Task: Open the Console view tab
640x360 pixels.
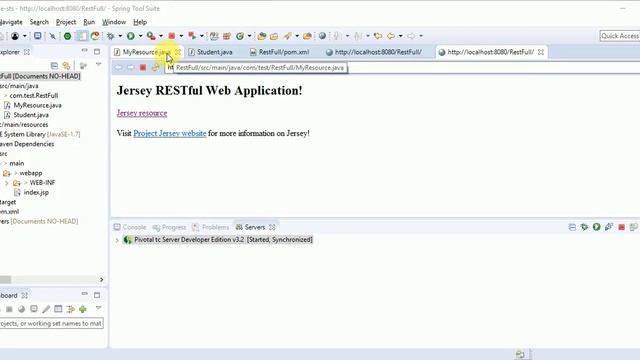Action: (x=130, y=227)
